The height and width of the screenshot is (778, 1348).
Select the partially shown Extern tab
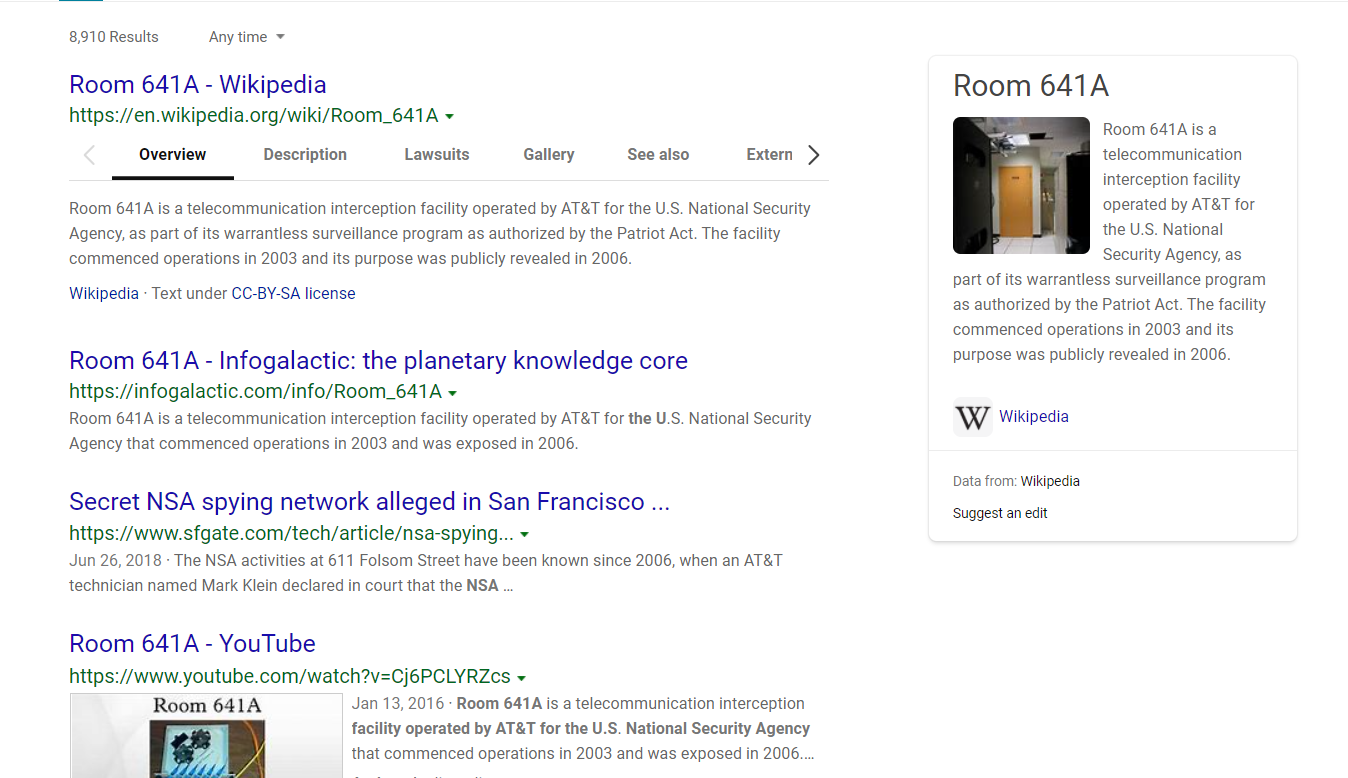click(x=769, y=154)
